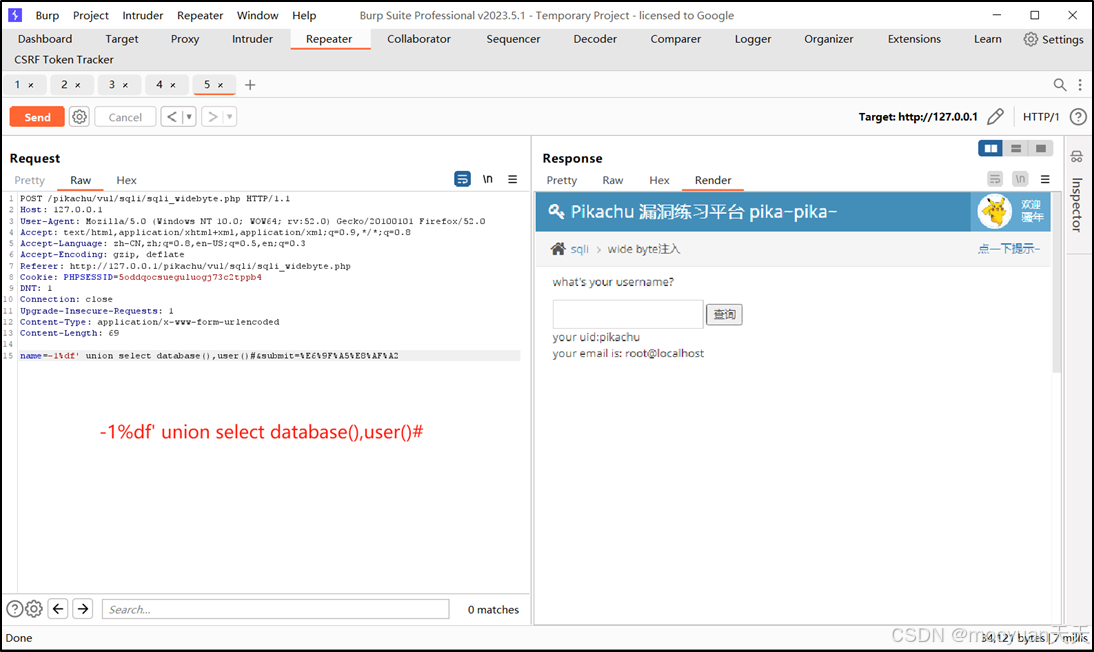Search Repeater with the magnifier icon
This screenshot has width=1094, height=652.
coord(1059,84)
